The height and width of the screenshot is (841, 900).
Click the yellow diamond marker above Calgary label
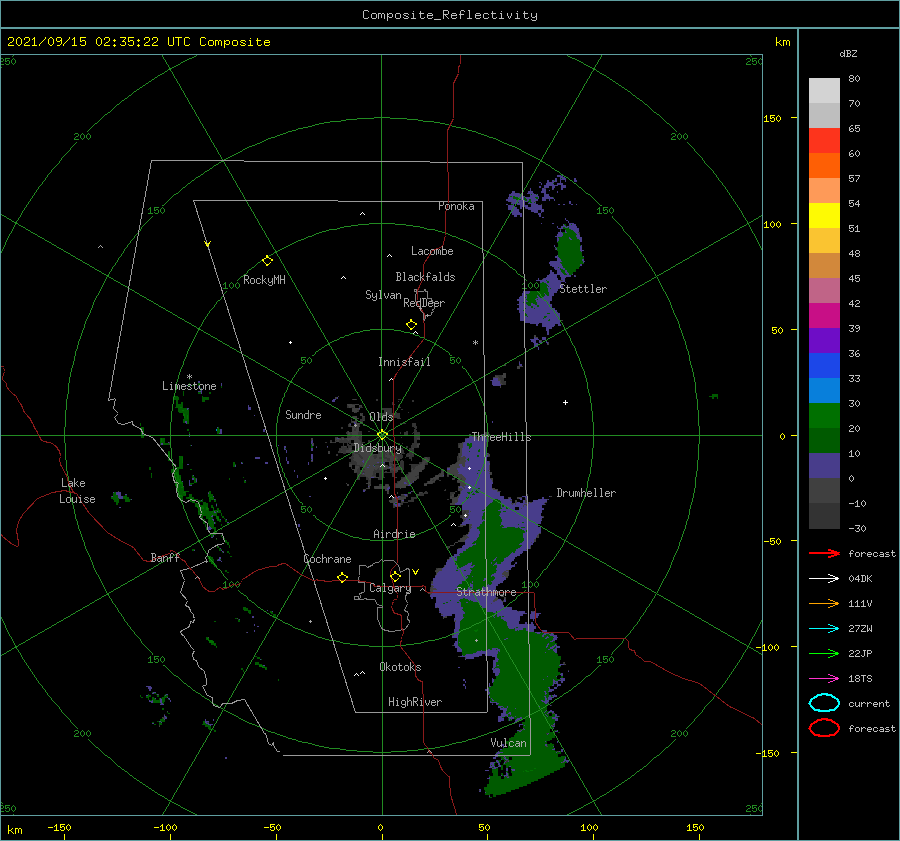click(395, 576)
